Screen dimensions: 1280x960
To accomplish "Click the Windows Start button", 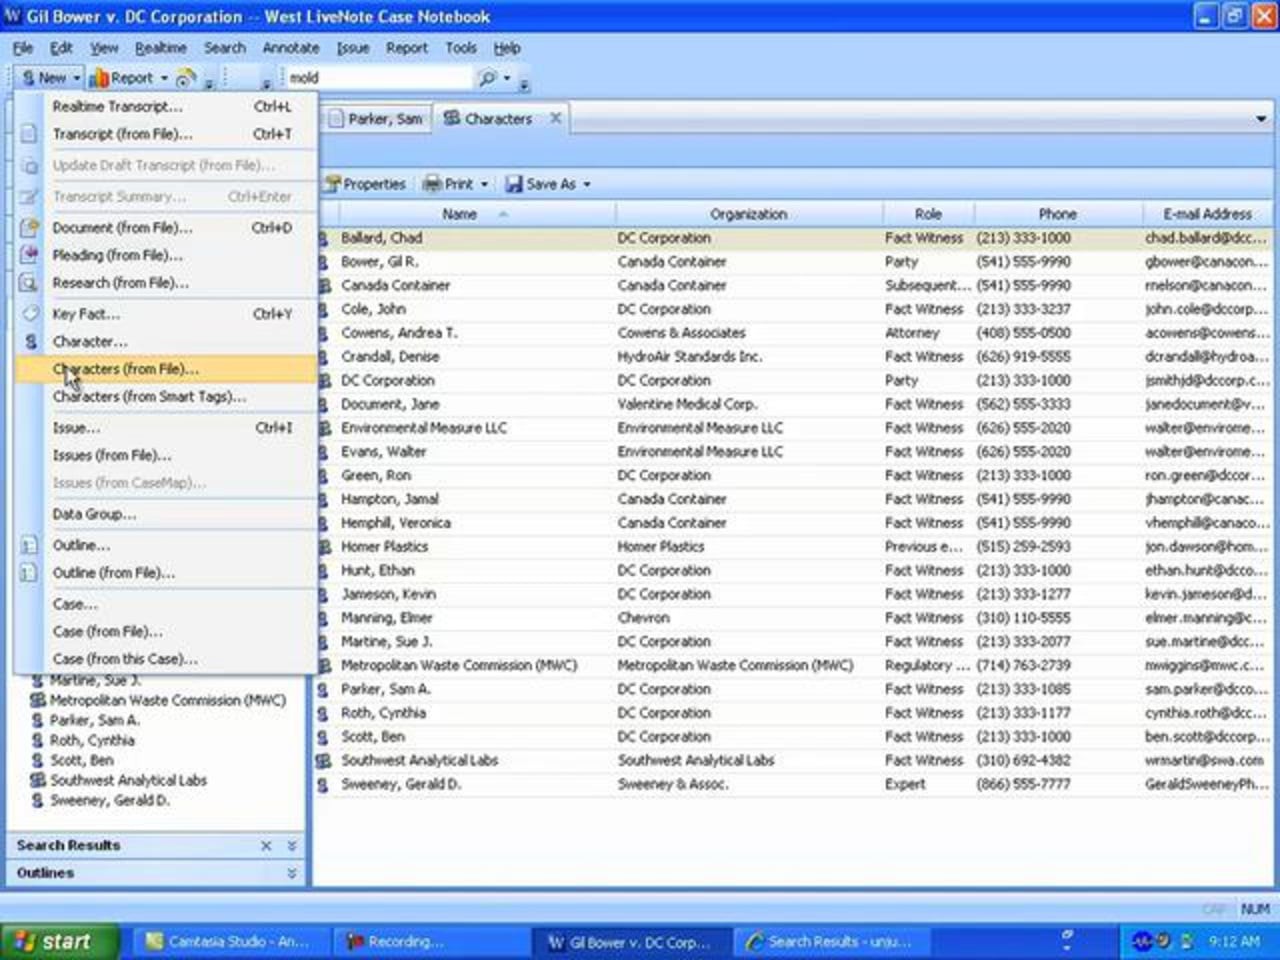I will click(58, 941).
